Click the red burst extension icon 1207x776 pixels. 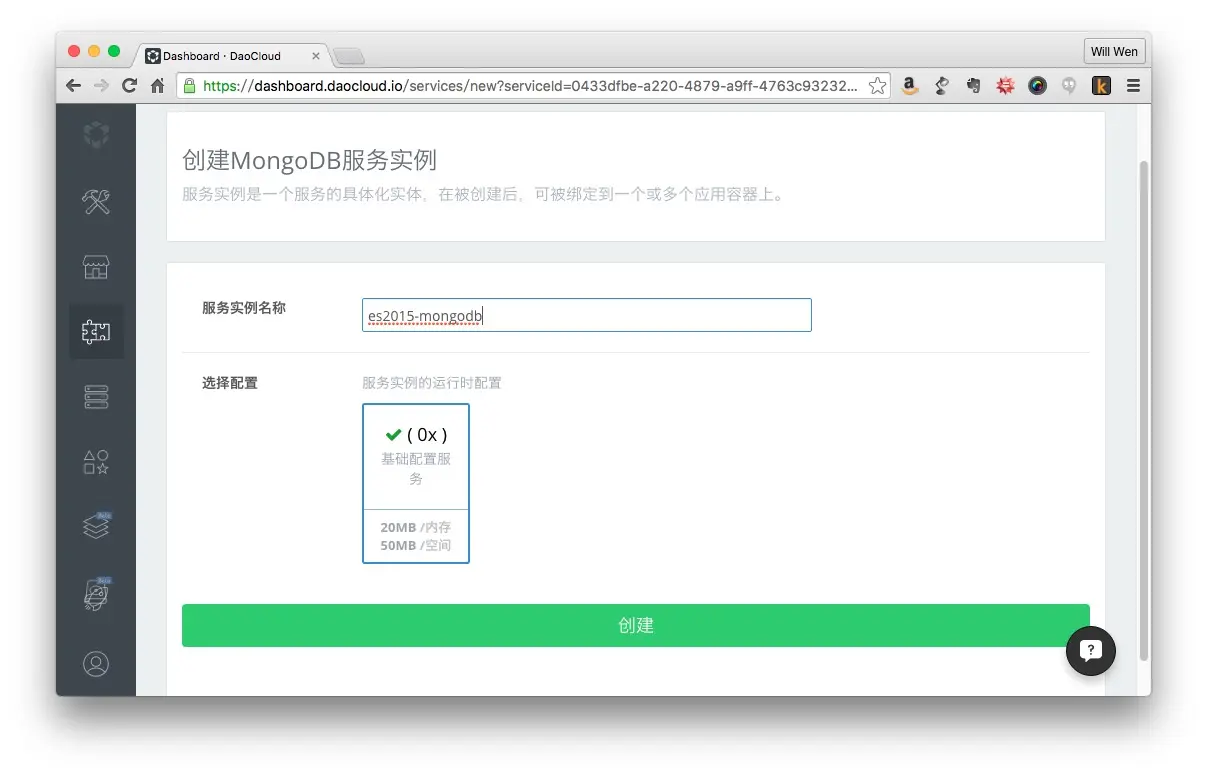(x=1005, y=86)
